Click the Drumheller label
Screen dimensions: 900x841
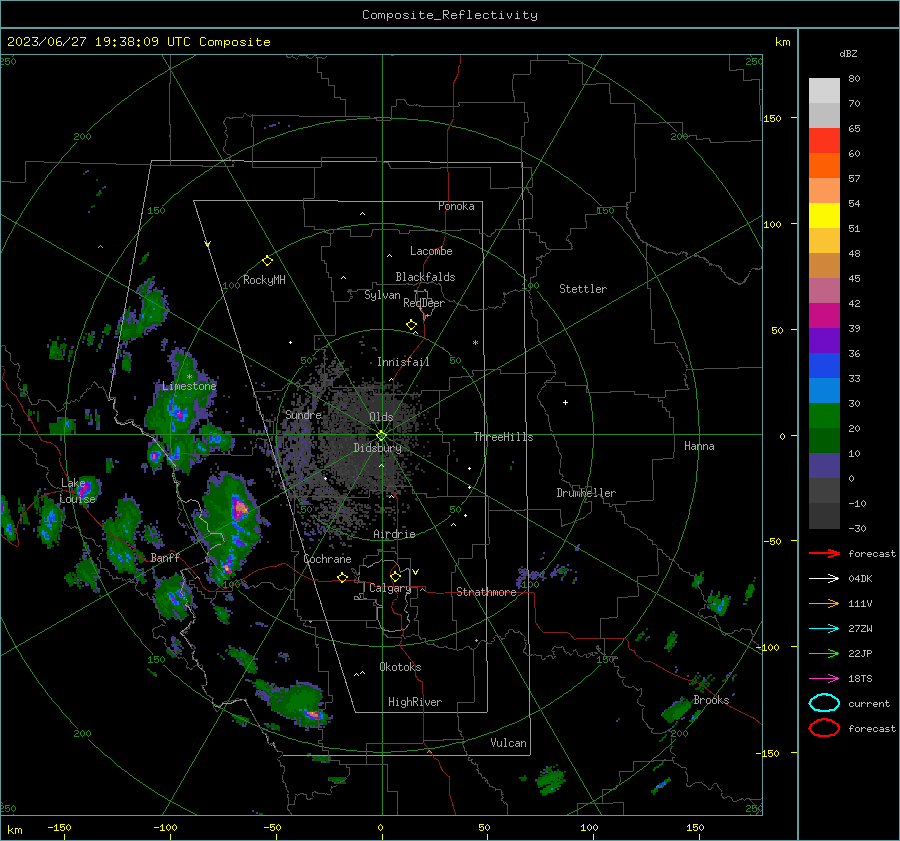pyautogui.click(x=586, y=493)
